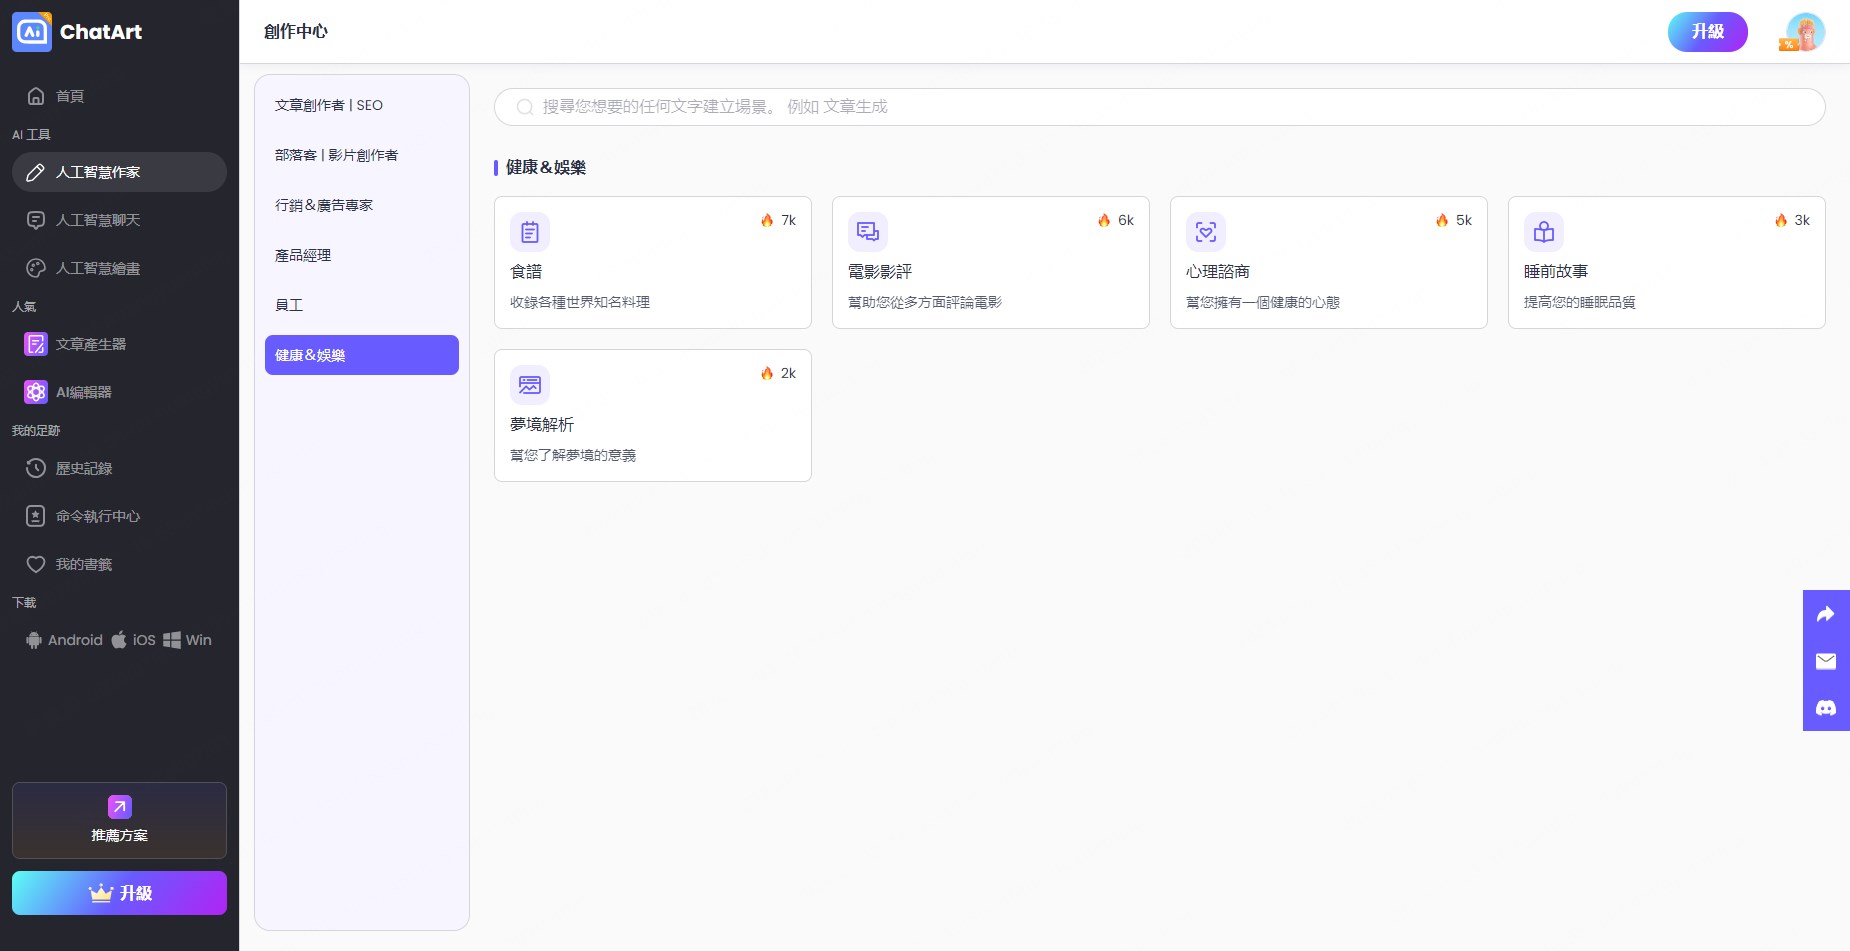Click the 健康&娛樂 section heading
The width and height of the screenshot is (1850, 951).
click(x=546, y=168)
